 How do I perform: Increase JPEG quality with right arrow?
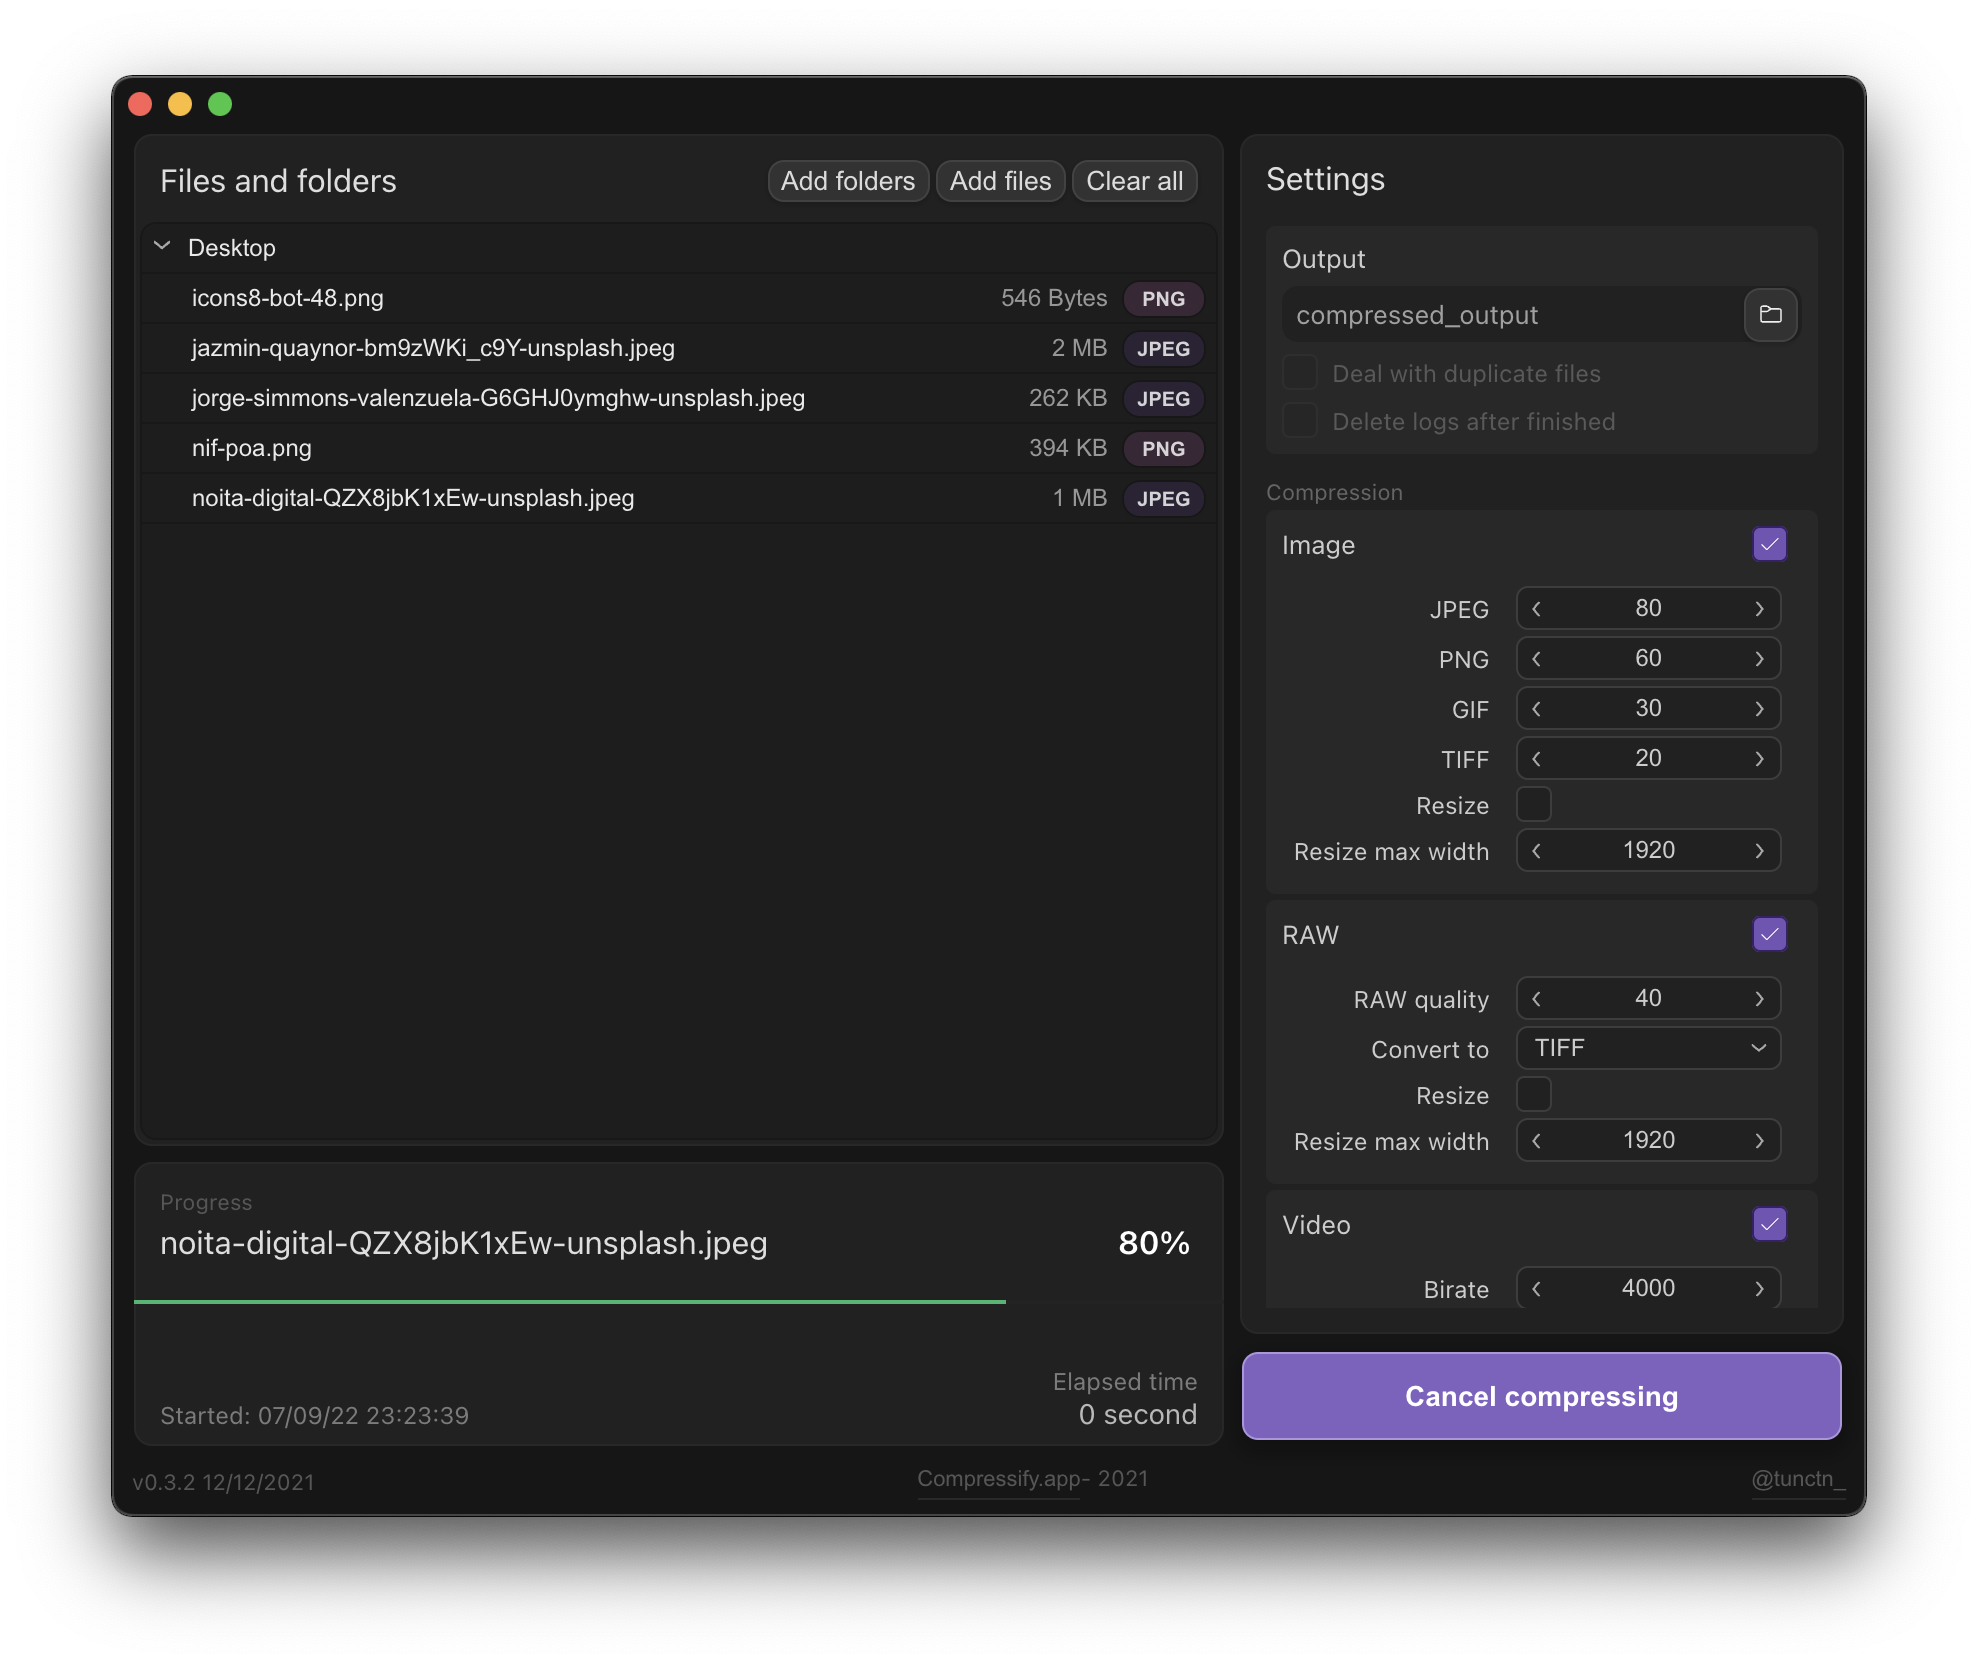(x=1759, y=609)
